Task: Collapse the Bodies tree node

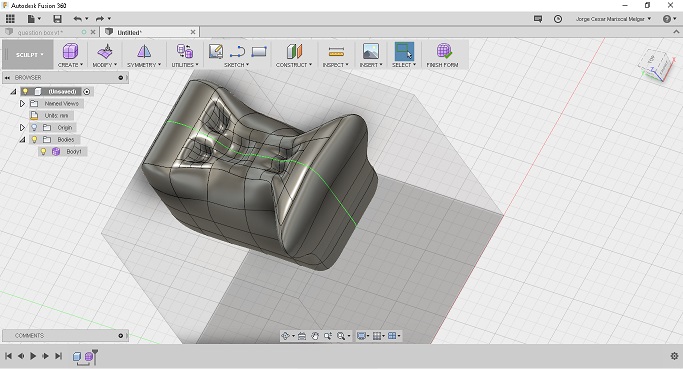Action: point(22,139)
